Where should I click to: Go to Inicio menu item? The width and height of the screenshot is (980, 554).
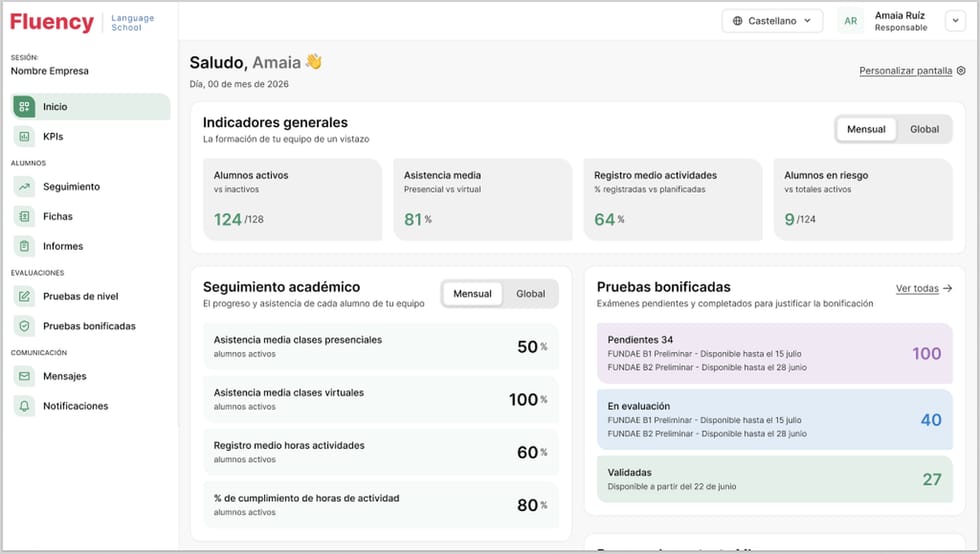(x=91, y=107)
